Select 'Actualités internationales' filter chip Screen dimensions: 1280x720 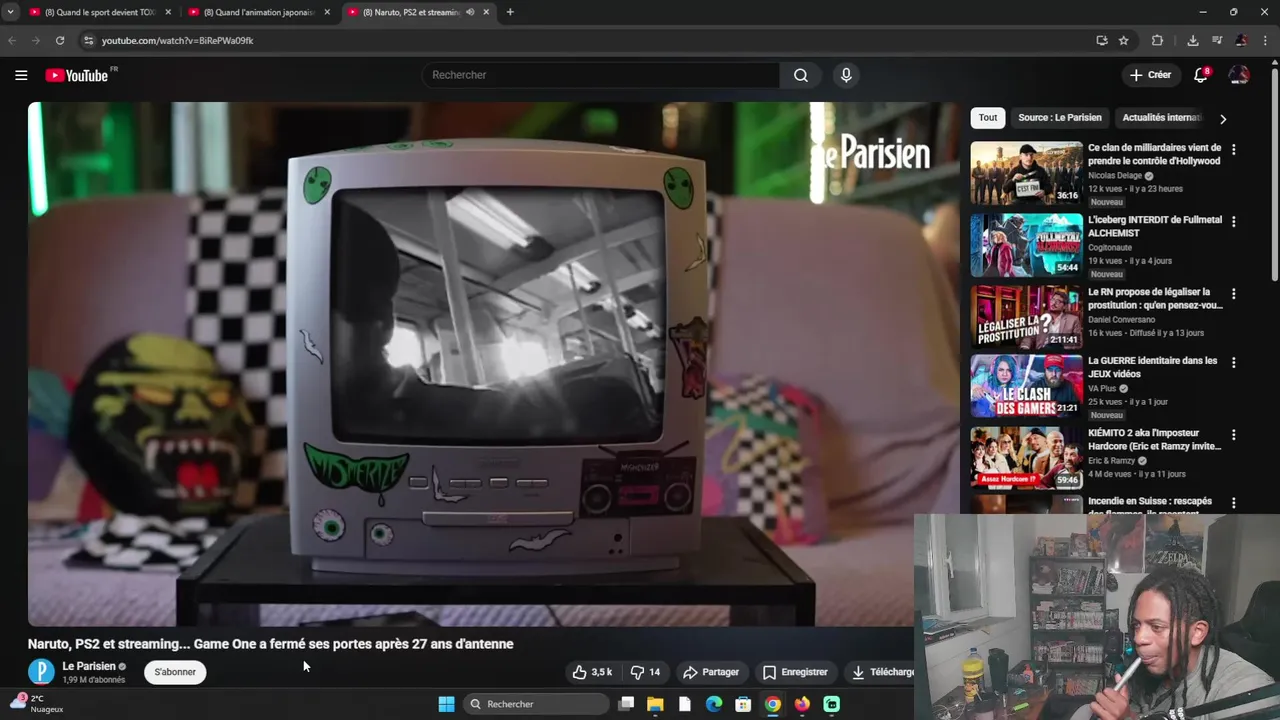[x=1161, y=118]
